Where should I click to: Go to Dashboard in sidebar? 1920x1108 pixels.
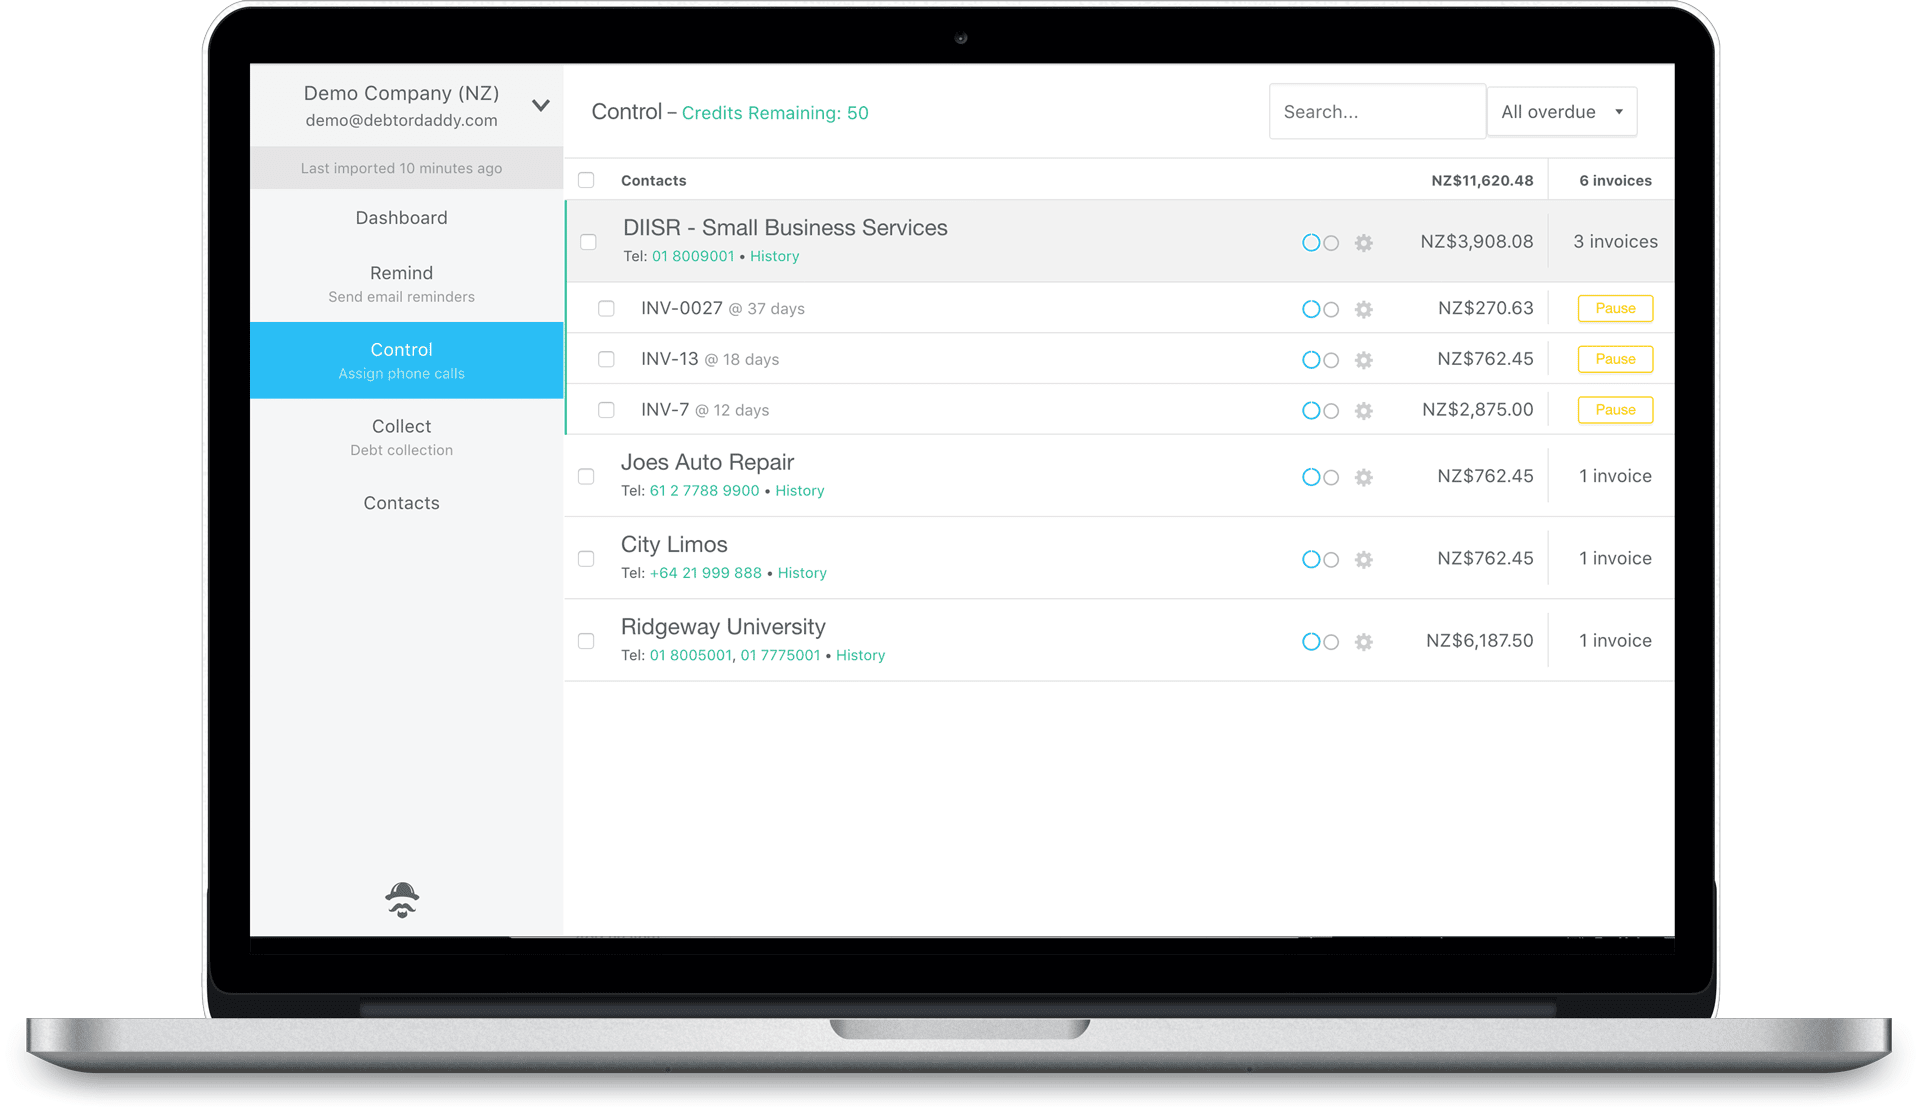click(402, 218)
